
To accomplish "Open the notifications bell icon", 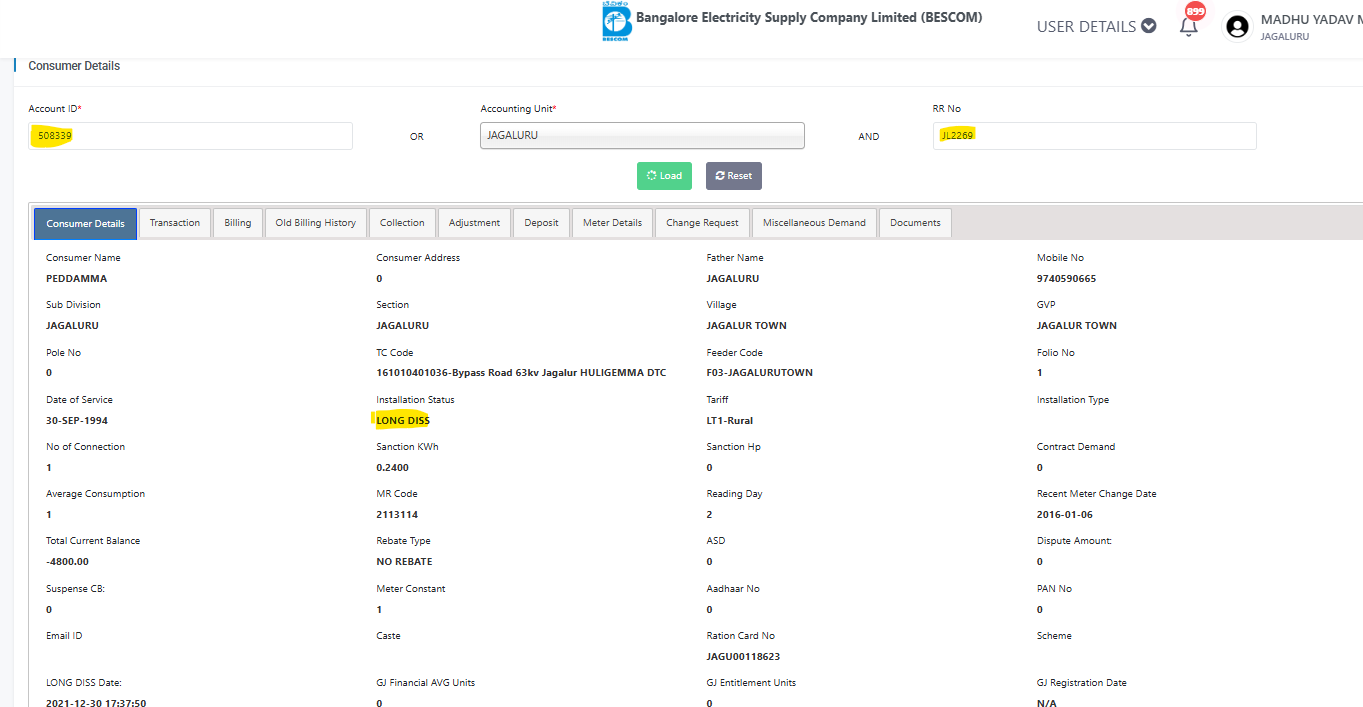I will (x=1189, y=26).
